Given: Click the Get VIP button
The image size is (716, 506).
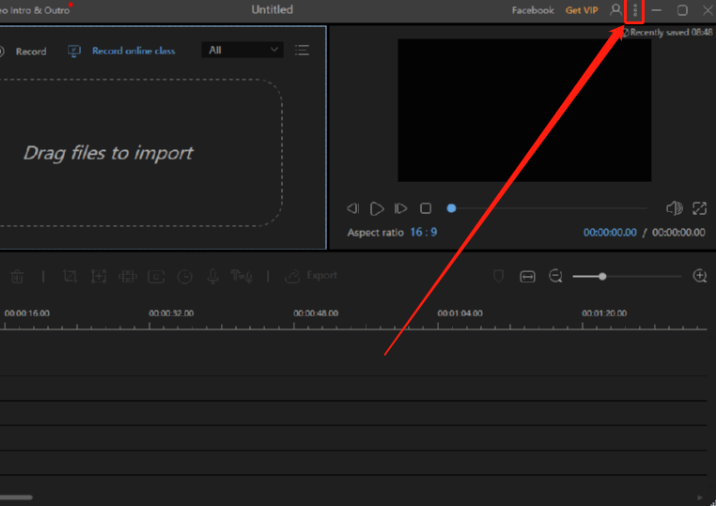Looking at the screenshot, I should (581, 10).
